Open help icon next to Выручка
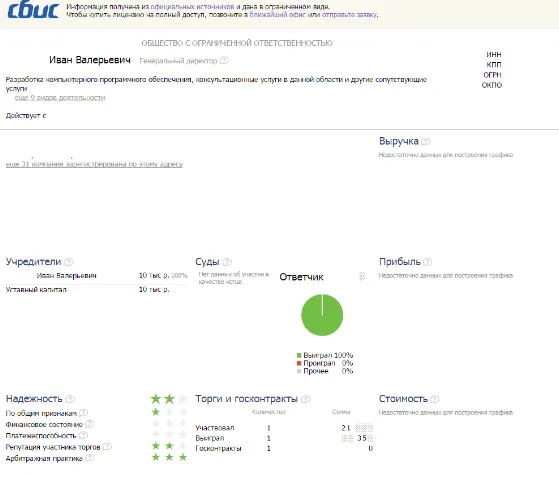The image size is (559, 477). click(x=426, y=142)
